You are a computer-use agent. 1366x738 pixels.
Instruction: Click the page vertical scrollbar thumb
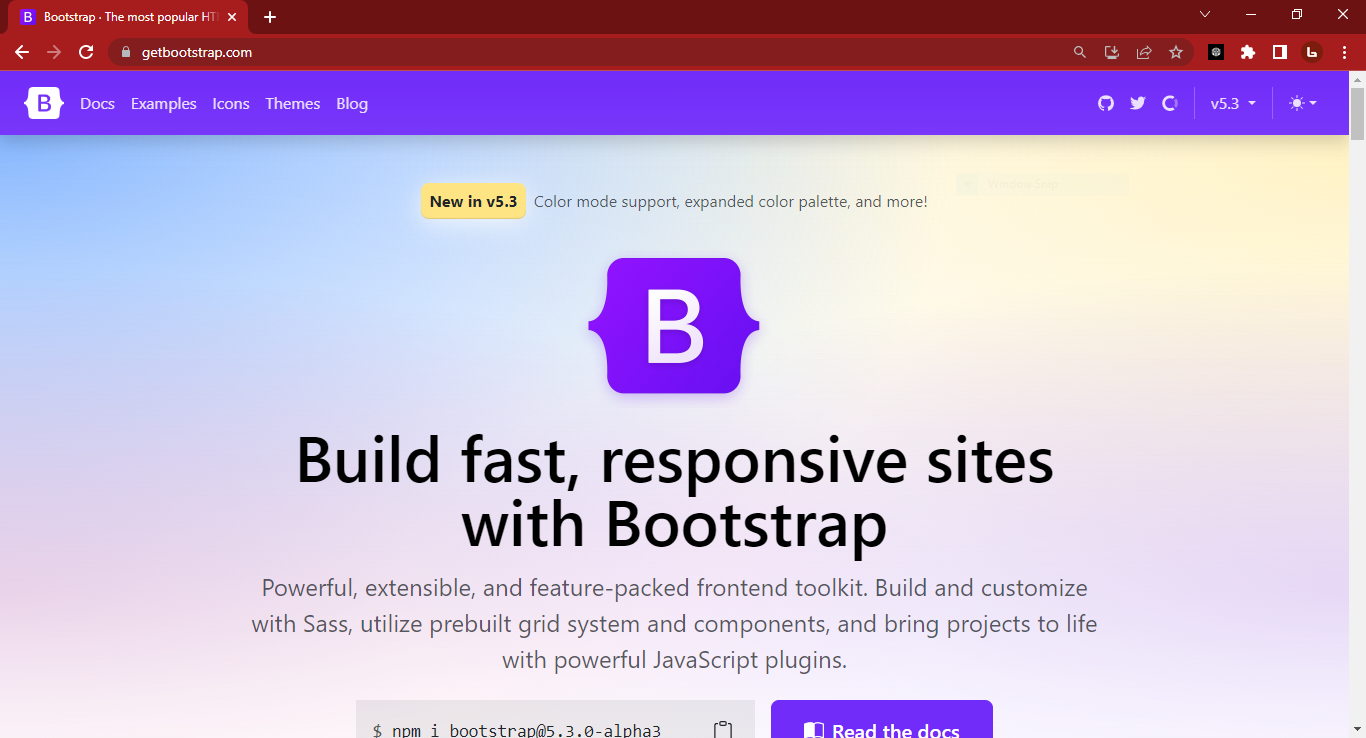pyautogui.click(x=1357, y=113)
